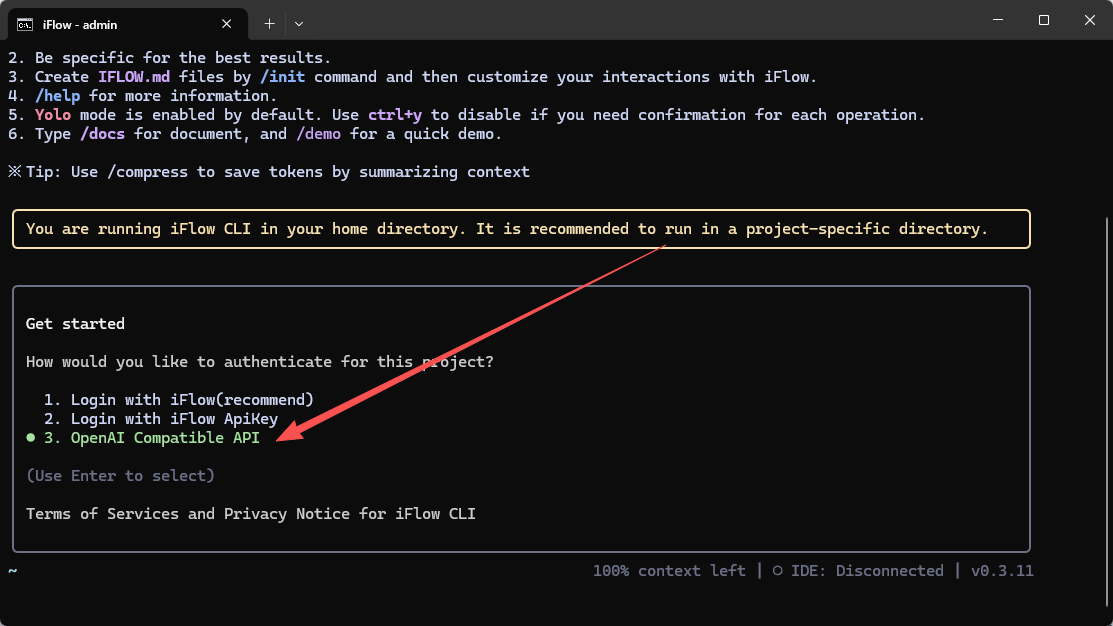Expand the new tab profile dropdown chevron
This screenshot has width=1113, height=626.
click(299, 22)
